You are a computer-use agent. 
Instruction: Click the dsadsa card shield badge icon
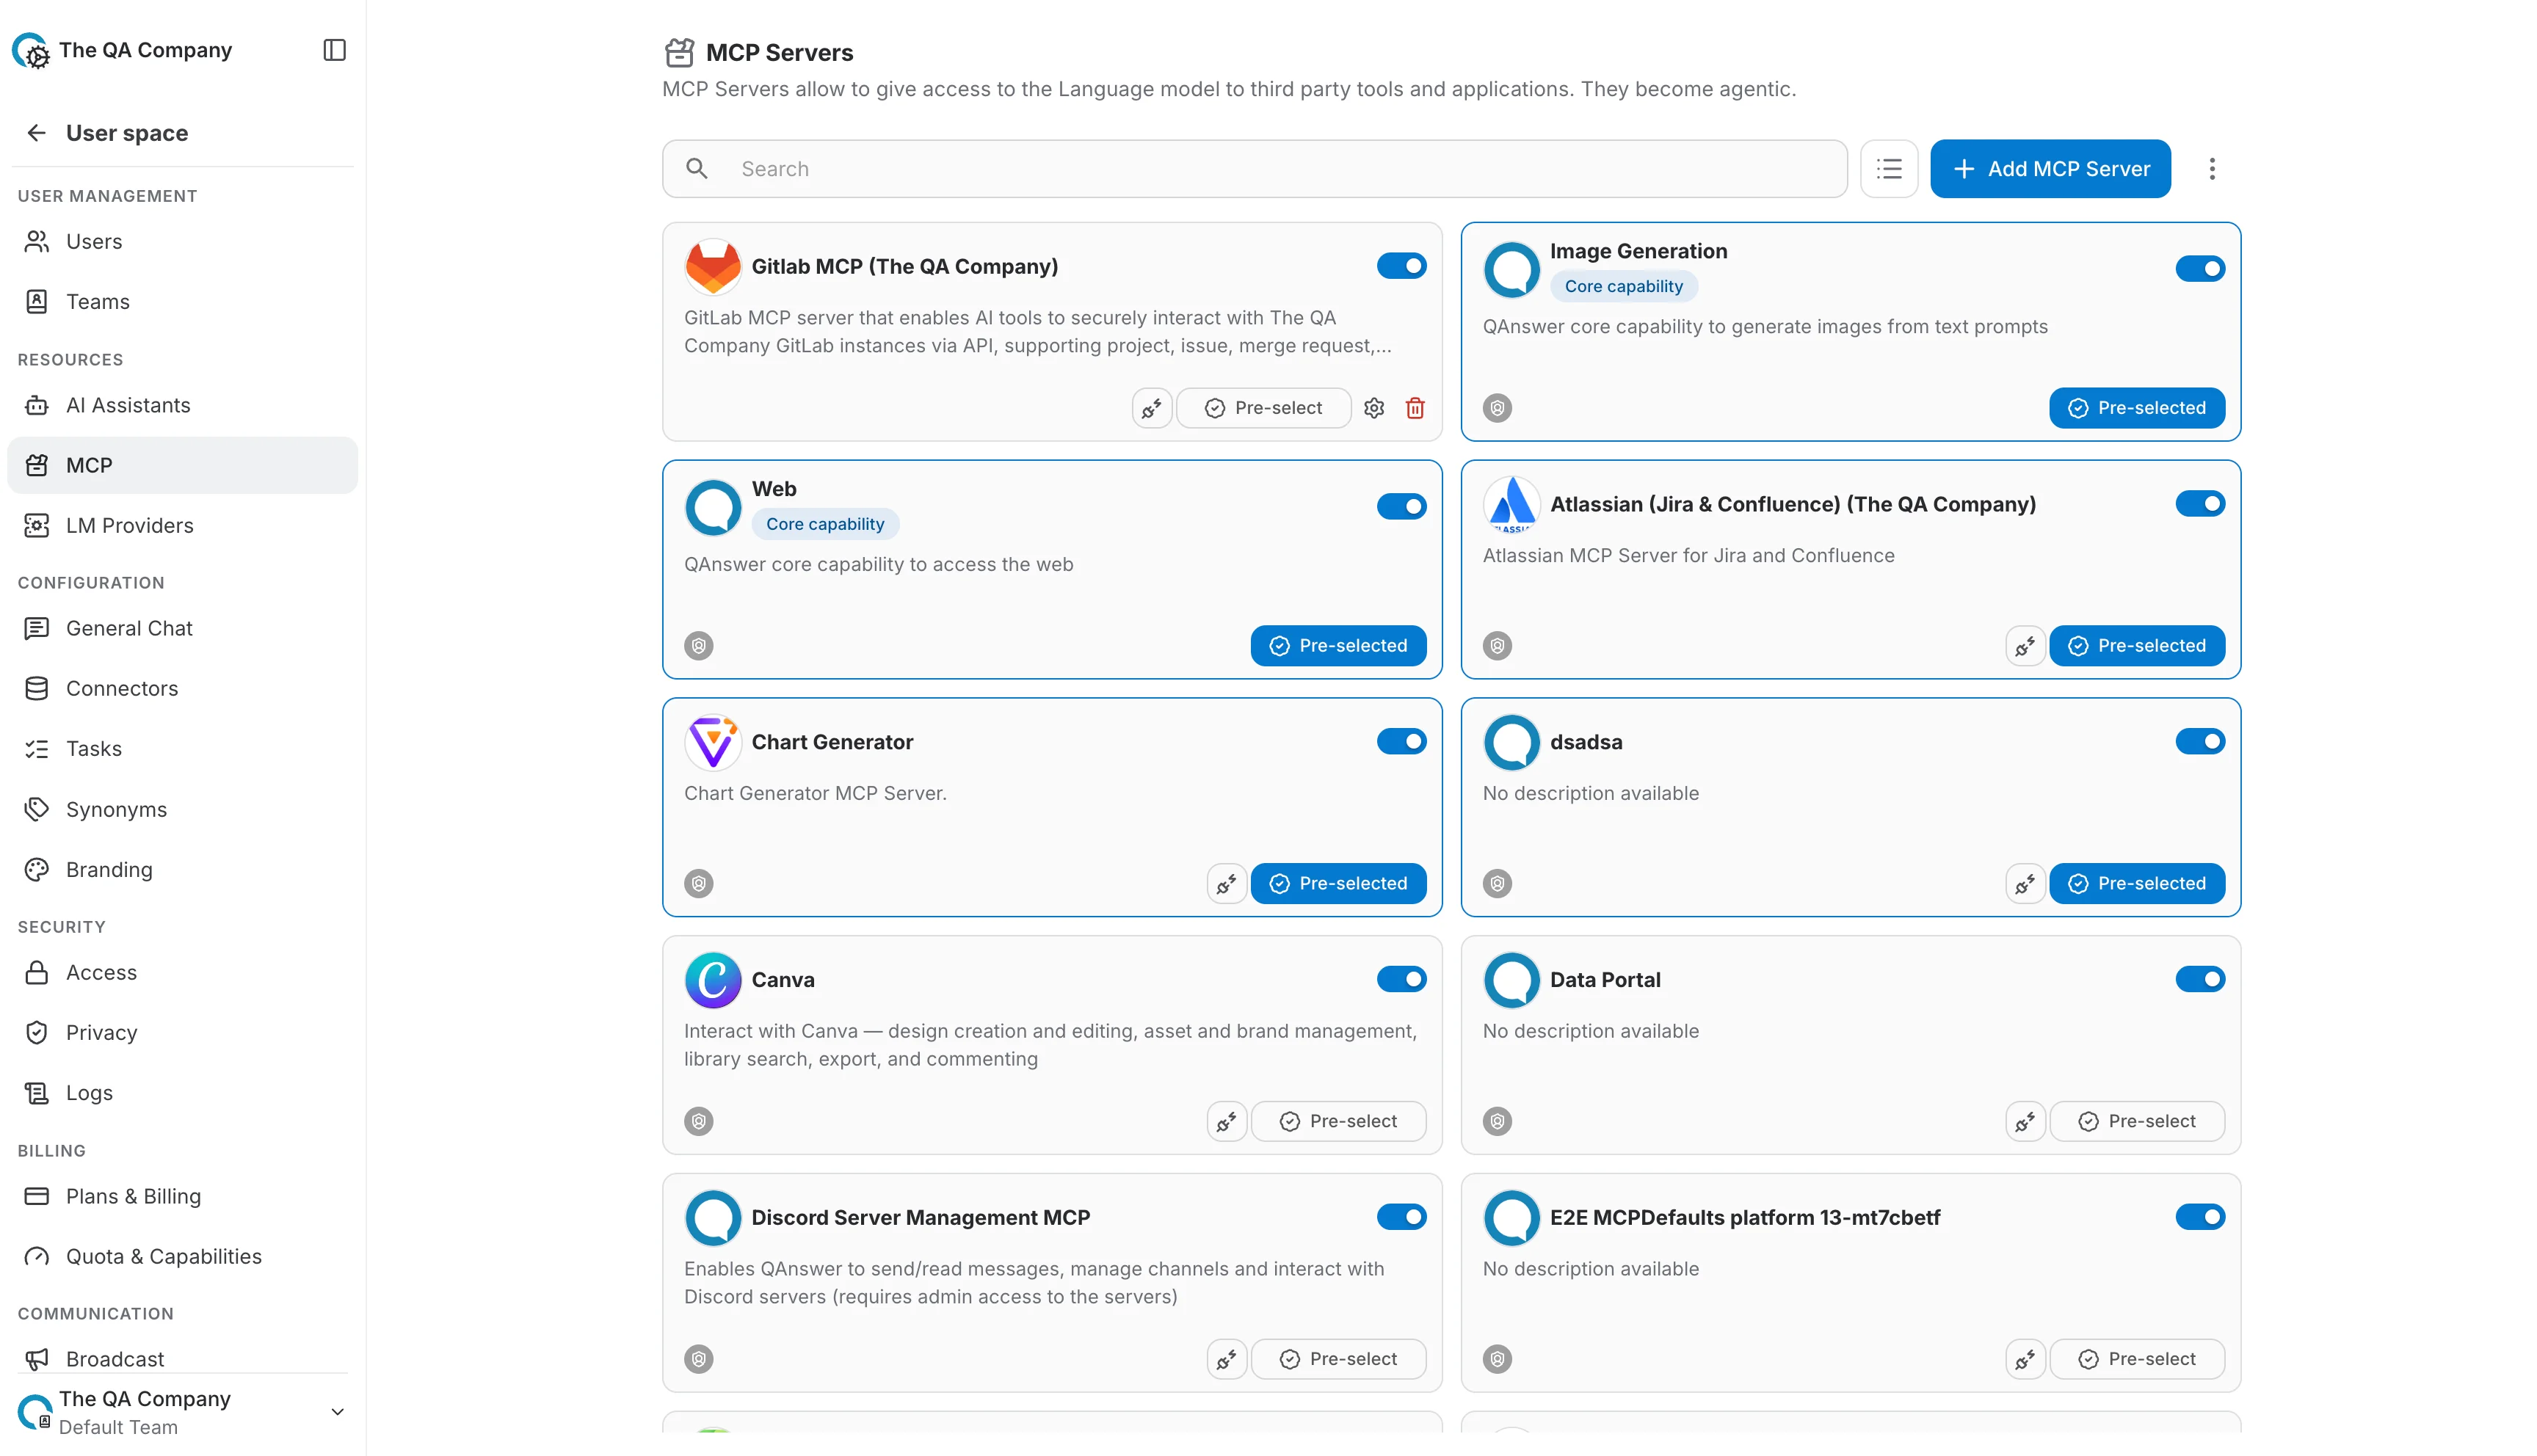point(1497,884)
